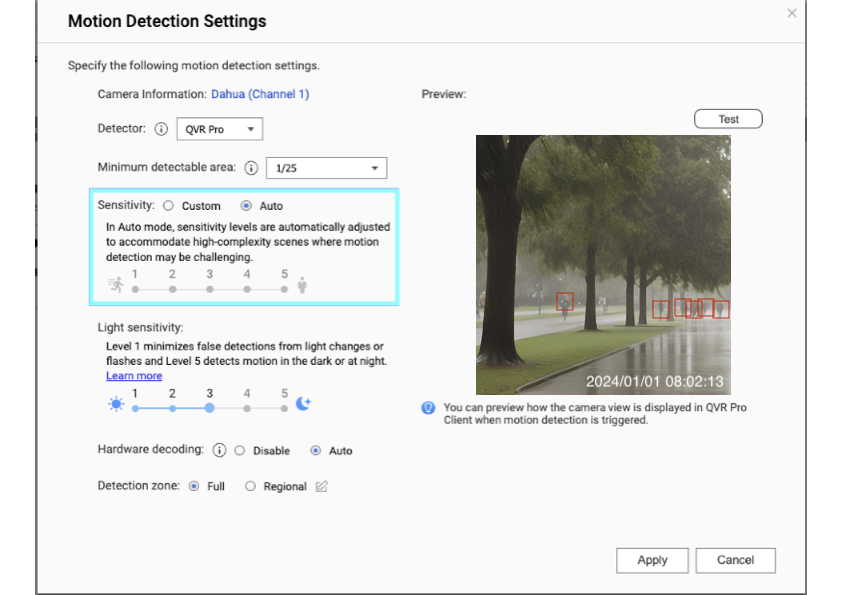Click the edit icon next to Regional
Image resolution: width=842 pixels, height=595 pixels.
[321, 487]
